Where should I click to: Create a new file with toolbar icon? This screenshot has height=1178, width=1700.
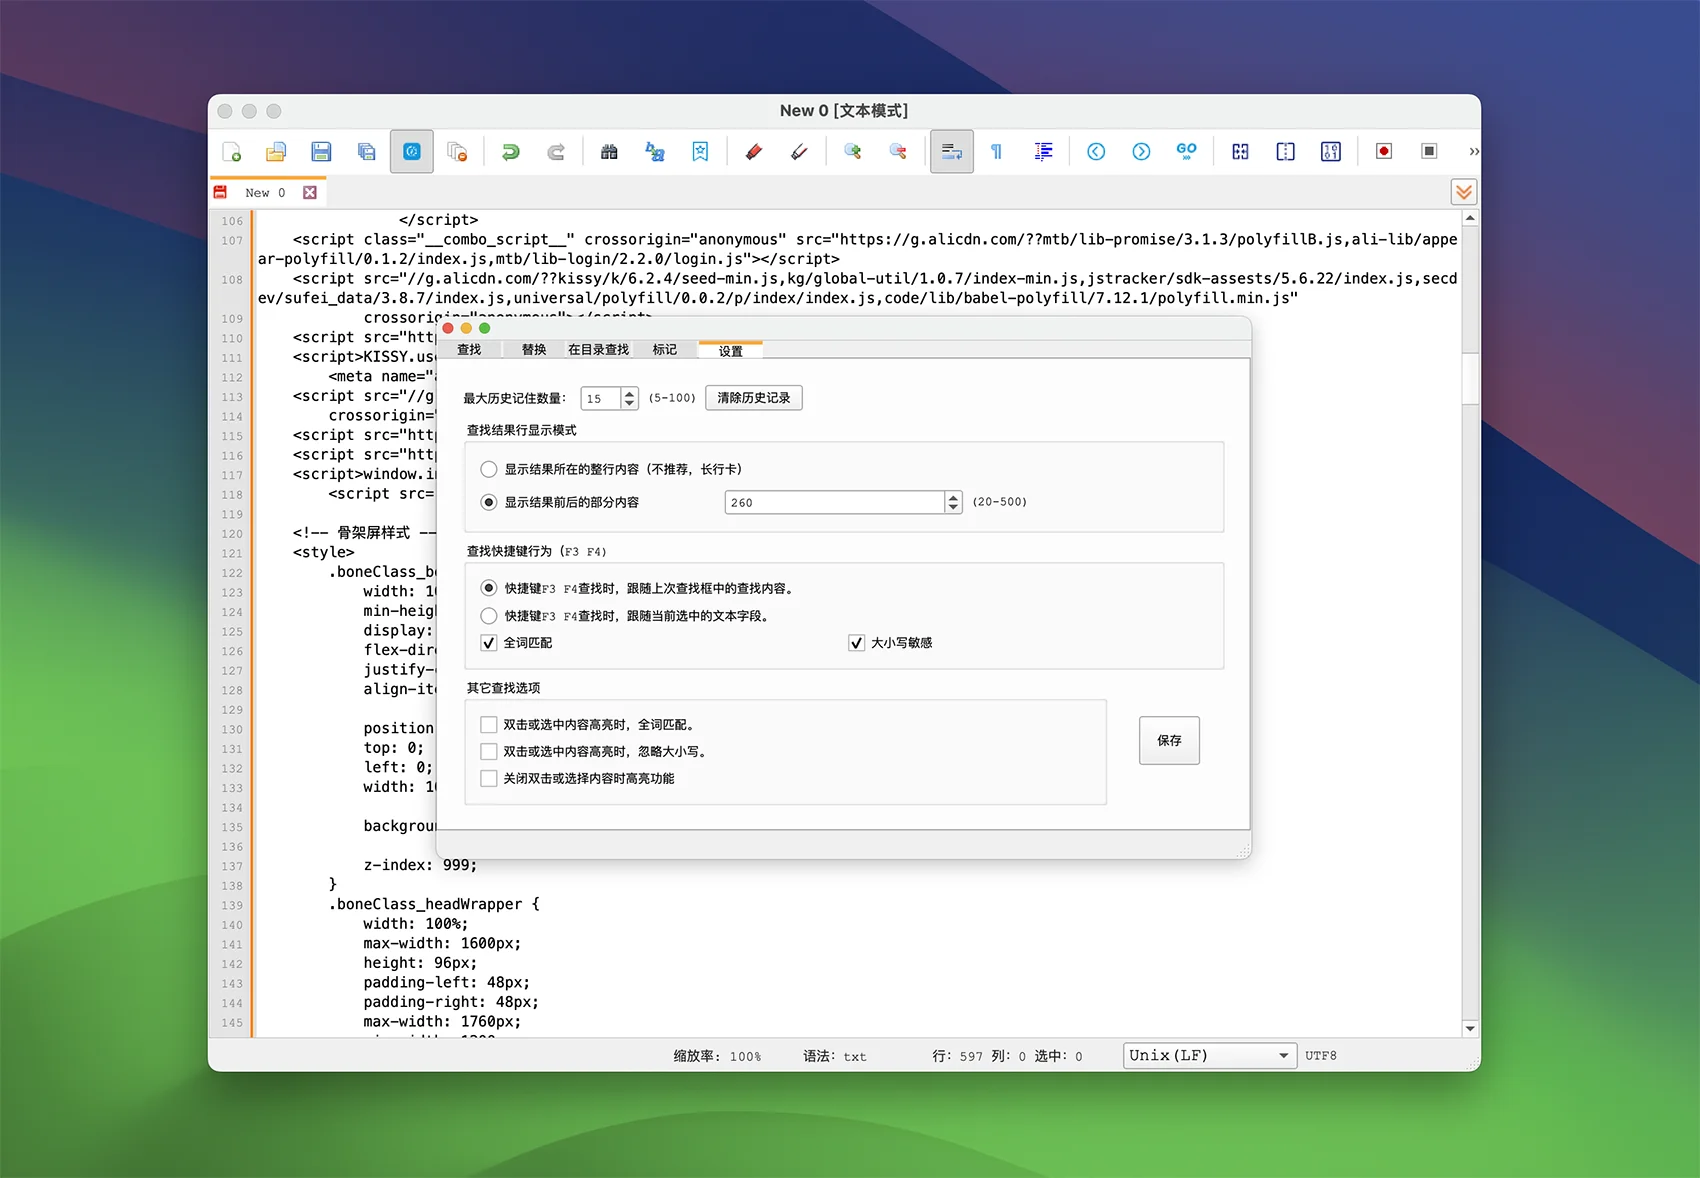click(232, 152)
